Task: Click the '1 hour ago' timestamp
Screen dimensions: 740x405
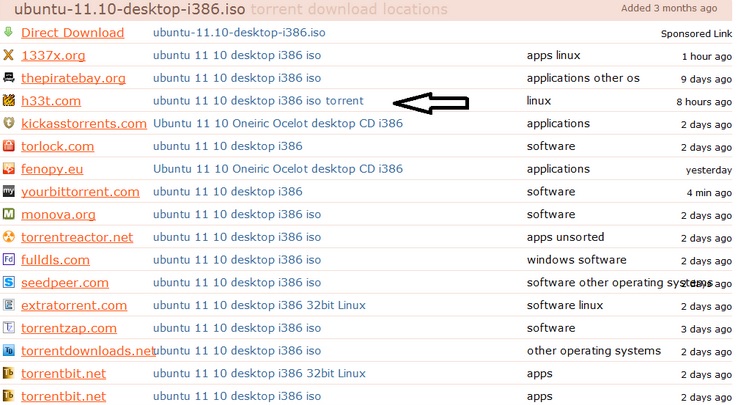Action: click(x=707, y=56)
